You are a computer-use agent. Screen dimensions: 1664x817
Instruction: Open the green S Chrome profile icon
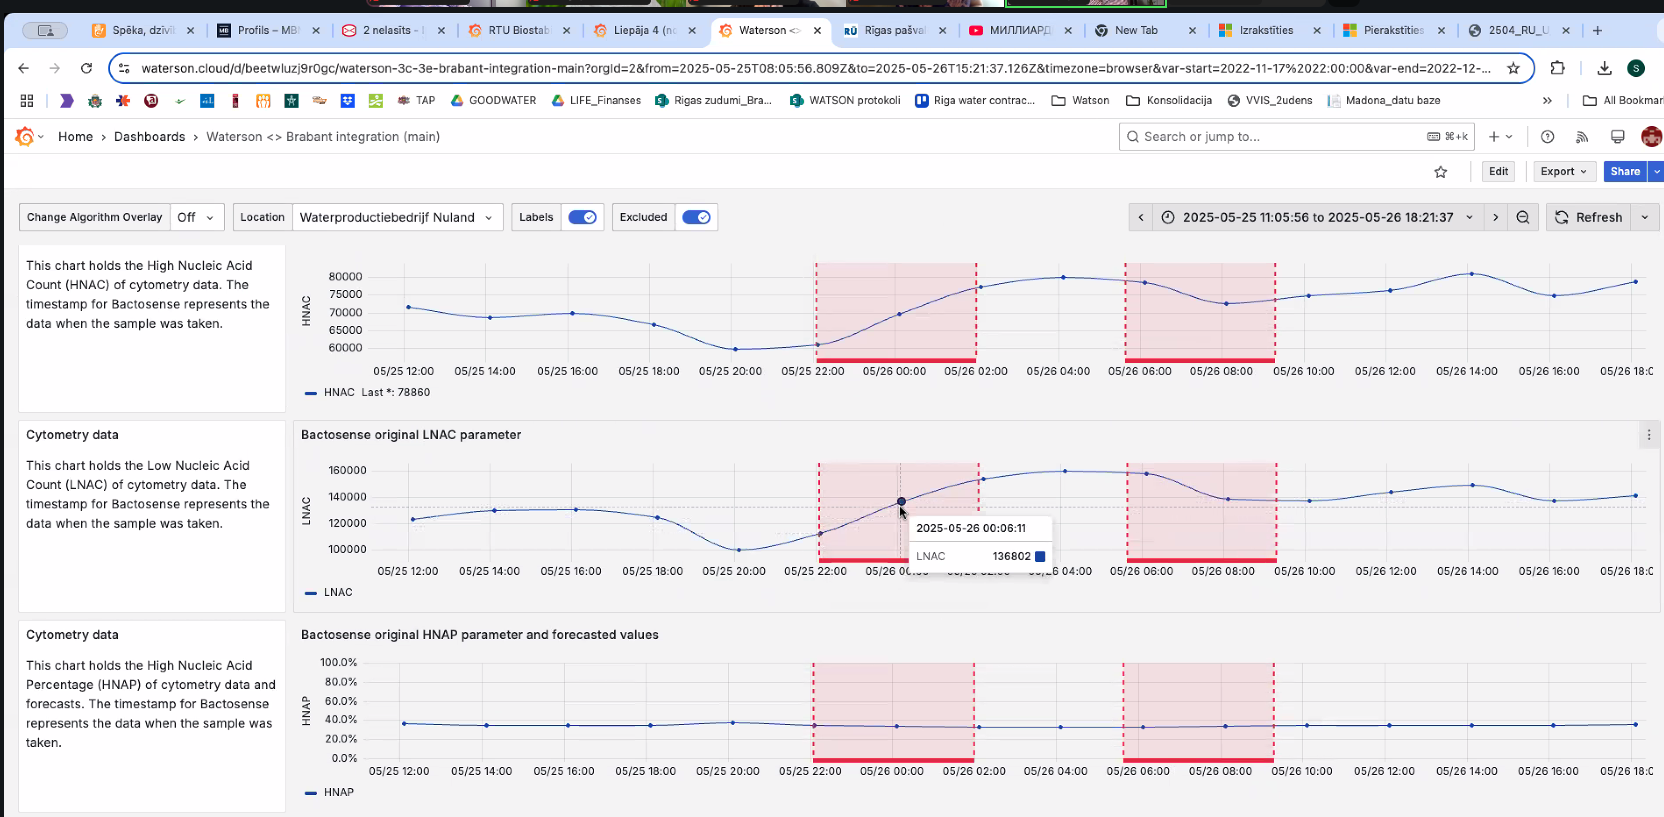point(1636,68)
